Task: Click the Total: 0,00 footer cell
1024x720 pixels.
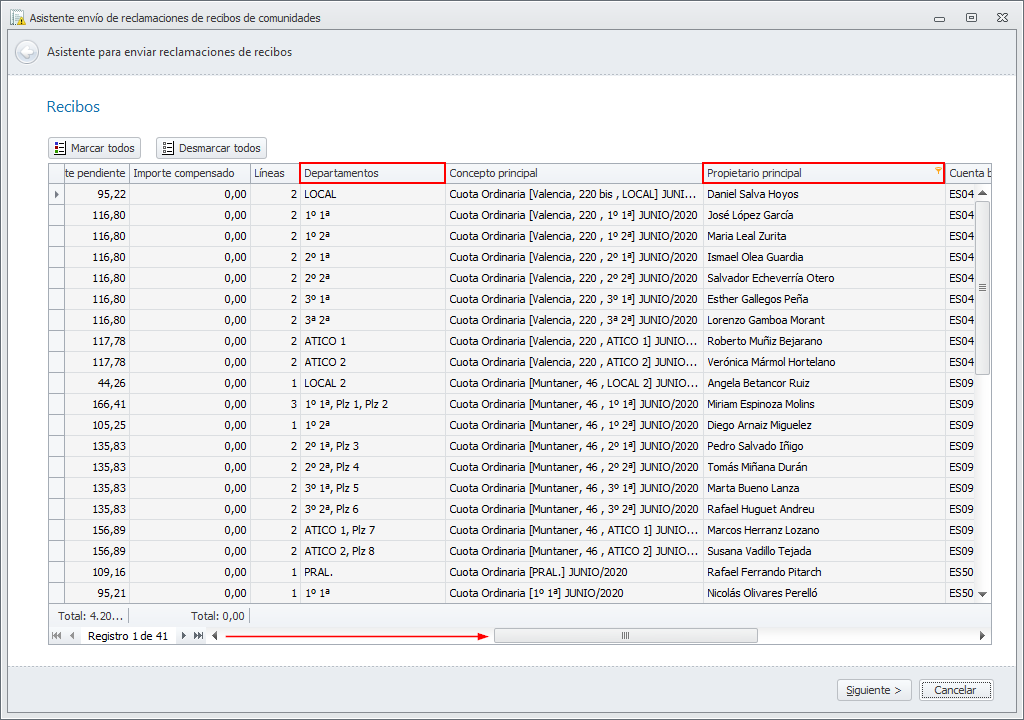Action: 217,615
